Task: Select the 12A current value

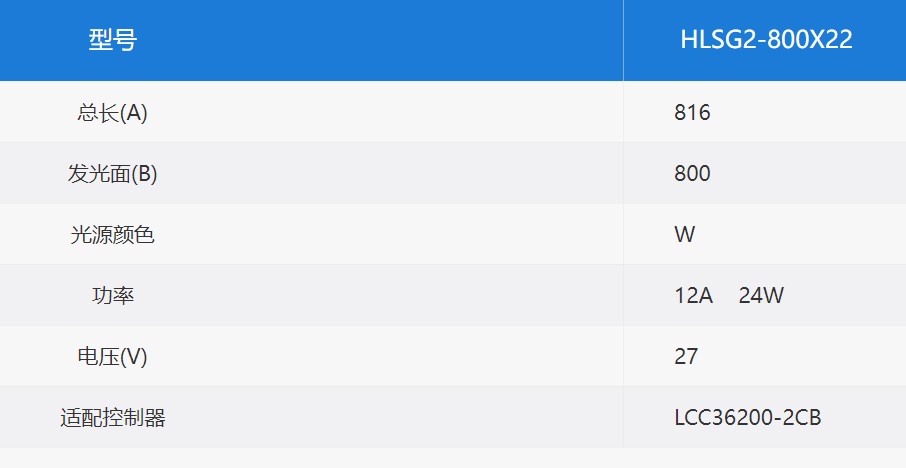Action: (693, 296)
